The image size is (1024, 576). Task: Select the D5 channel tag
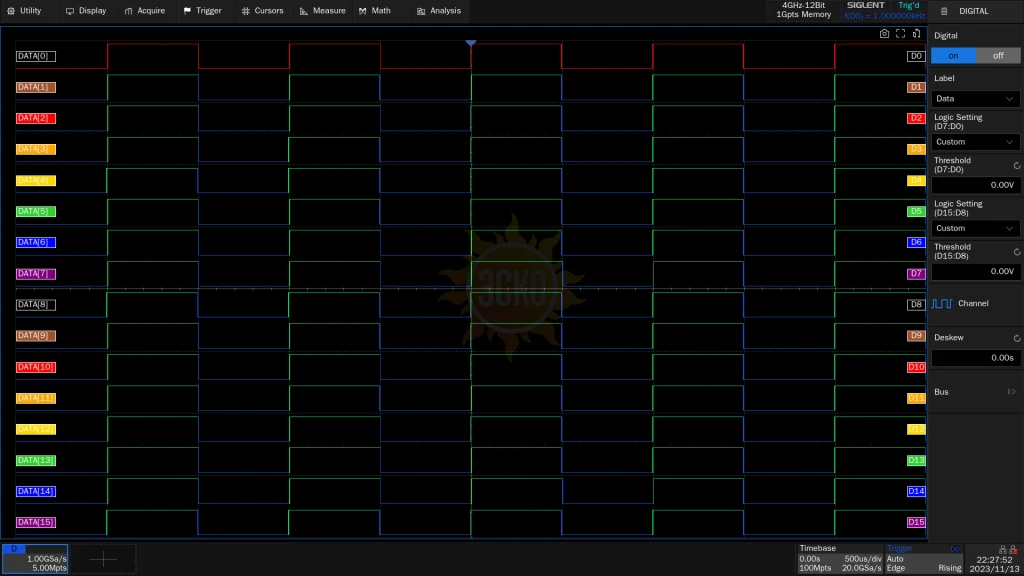point(916,212)
